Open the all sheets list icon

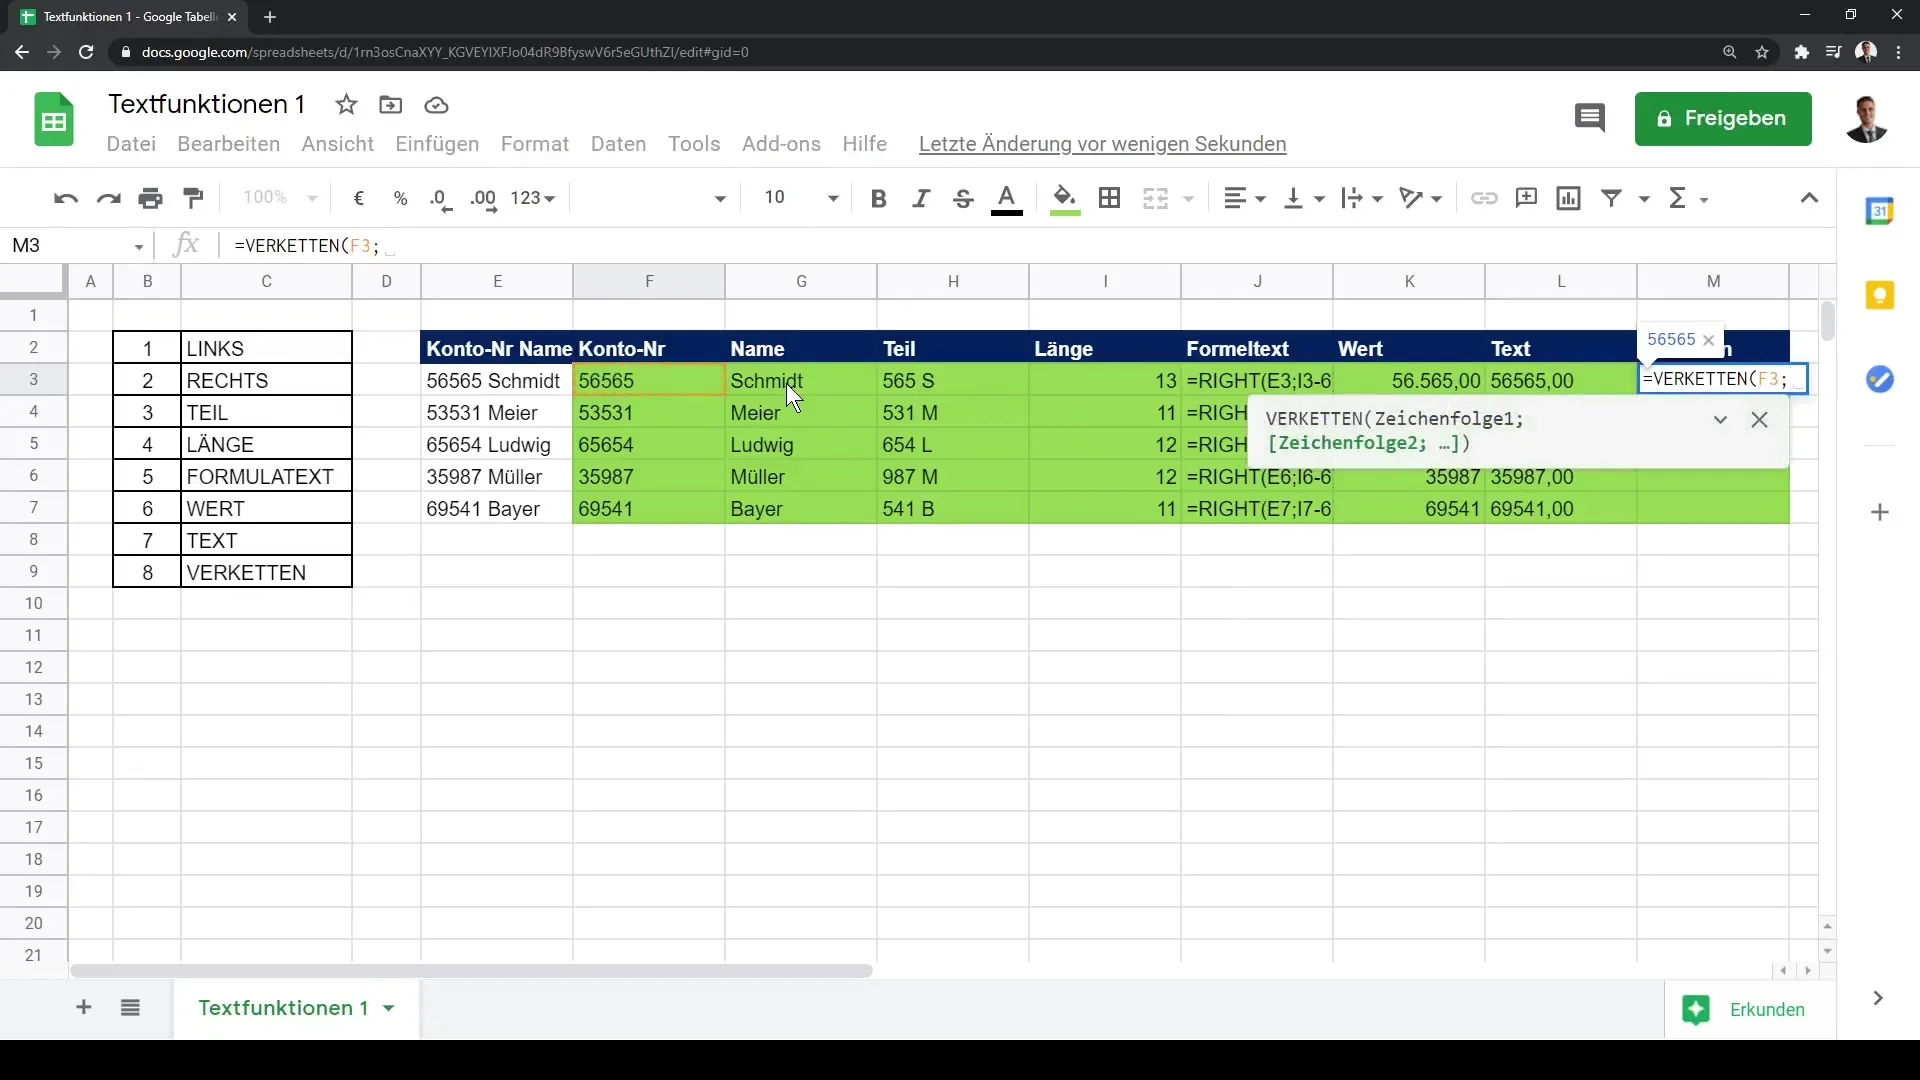pyautogui.click(x=130, y=1008)
